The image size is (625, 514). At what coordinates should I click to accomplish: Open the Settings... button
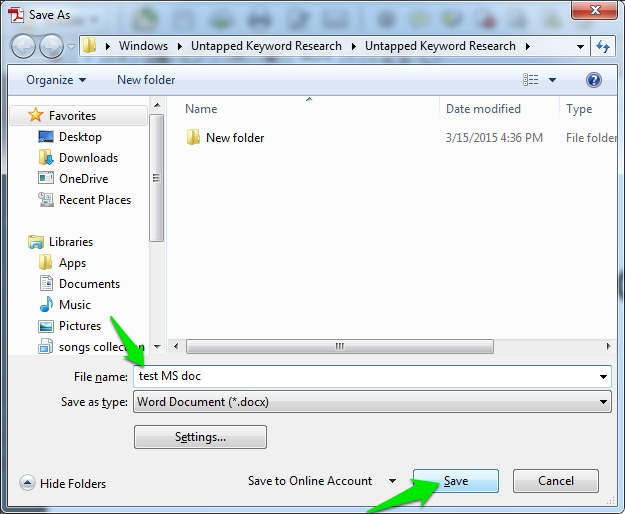click(200, 437)
